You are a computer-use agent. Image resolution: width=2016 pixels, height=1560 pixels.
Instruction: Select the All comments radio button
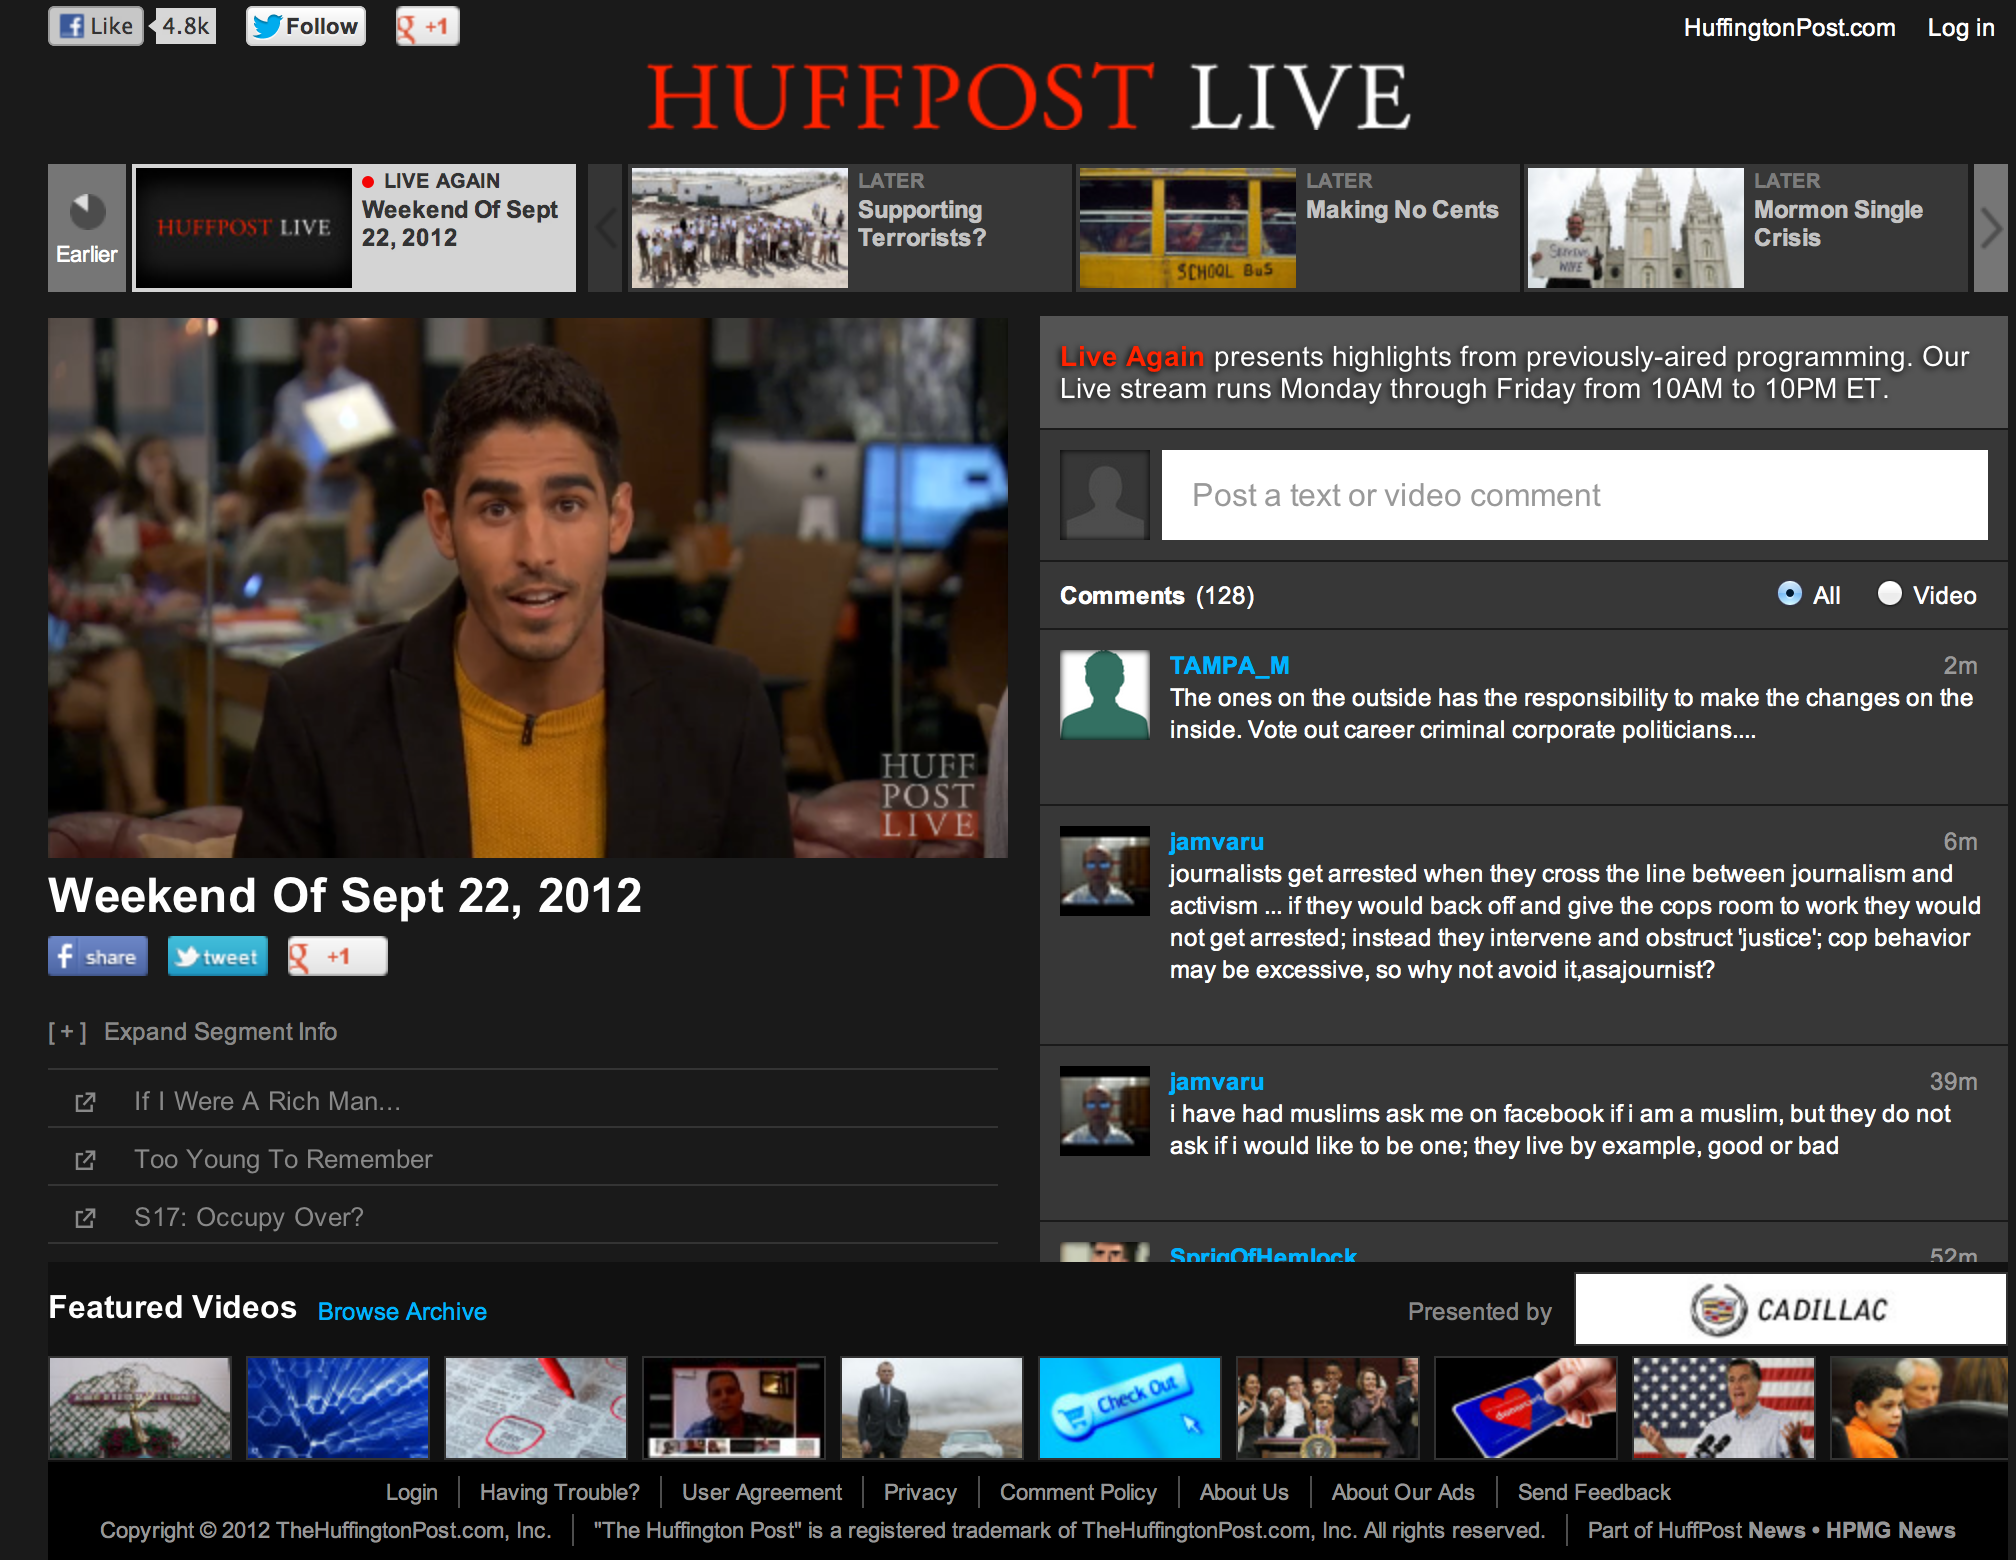point(1790,594)
